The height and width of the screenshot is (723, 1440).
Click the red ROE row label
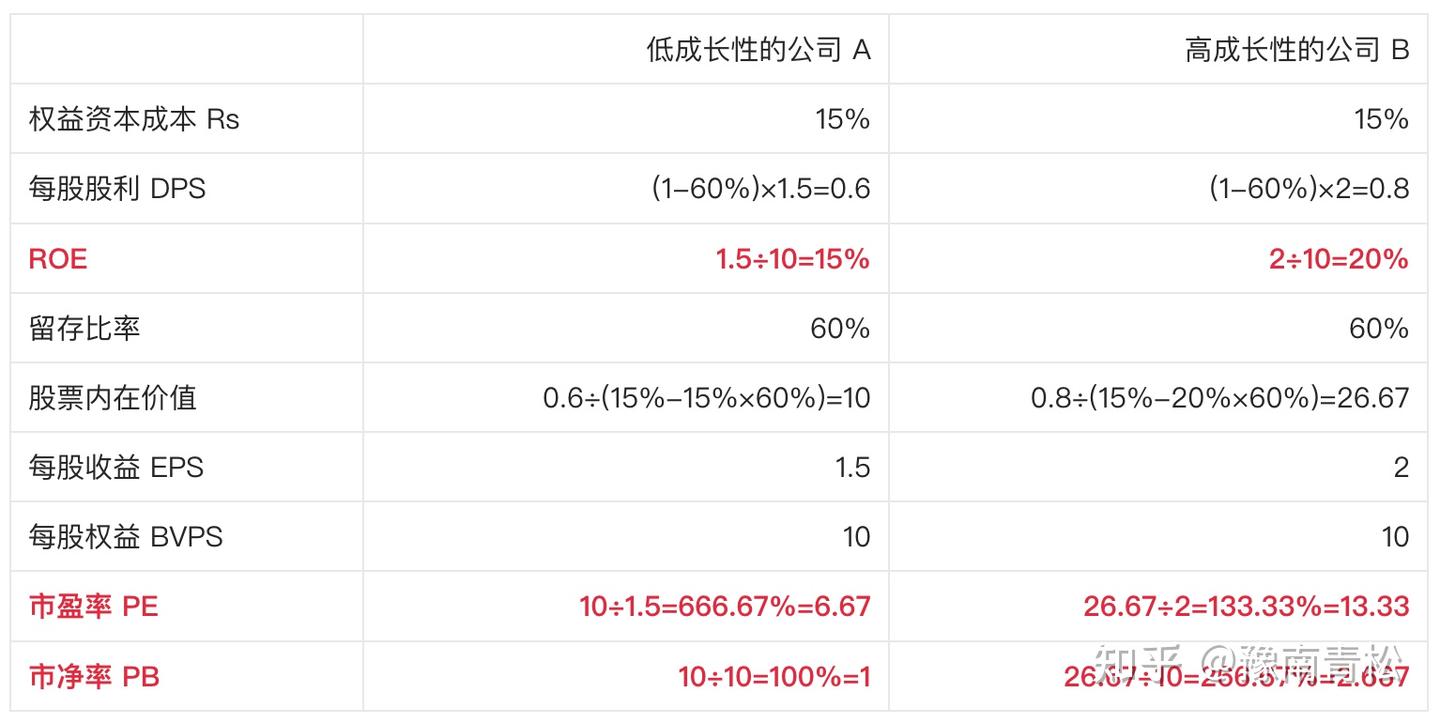[x=58, y=259]
